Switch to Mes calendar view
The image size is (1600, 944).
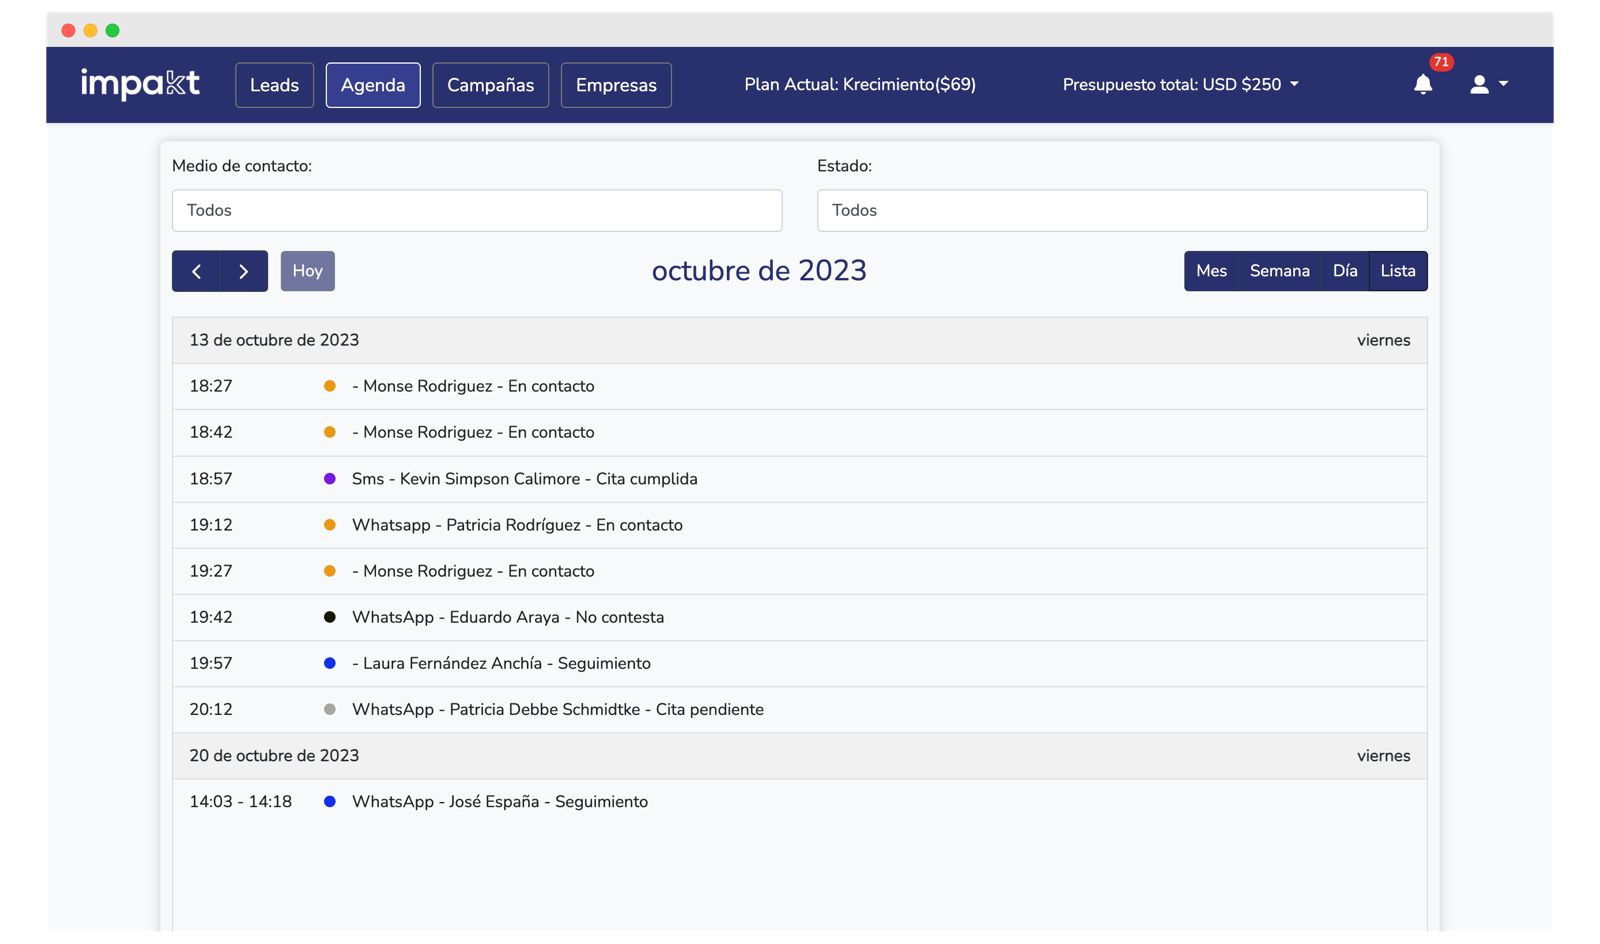click(x=1211, y=271)
